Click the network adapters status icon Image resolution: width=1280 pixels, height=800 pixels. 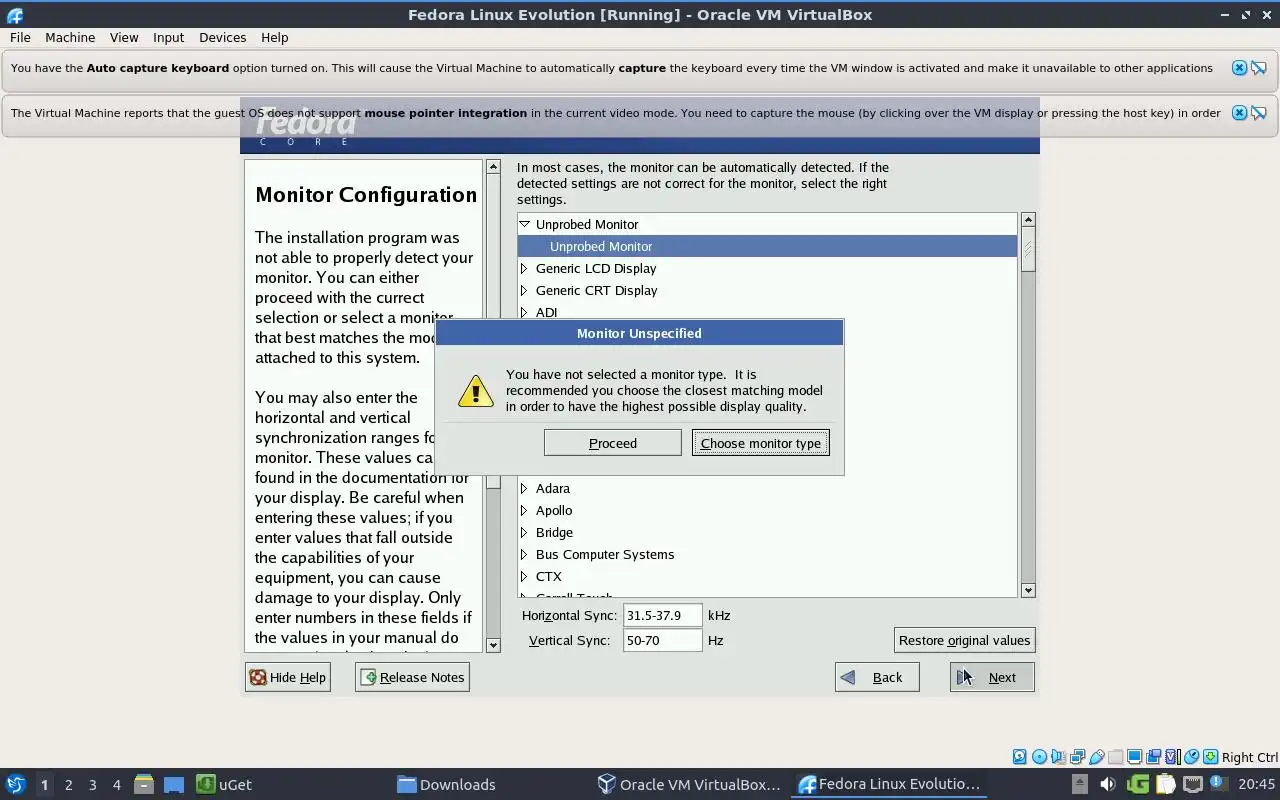(x=1077, y=757)
